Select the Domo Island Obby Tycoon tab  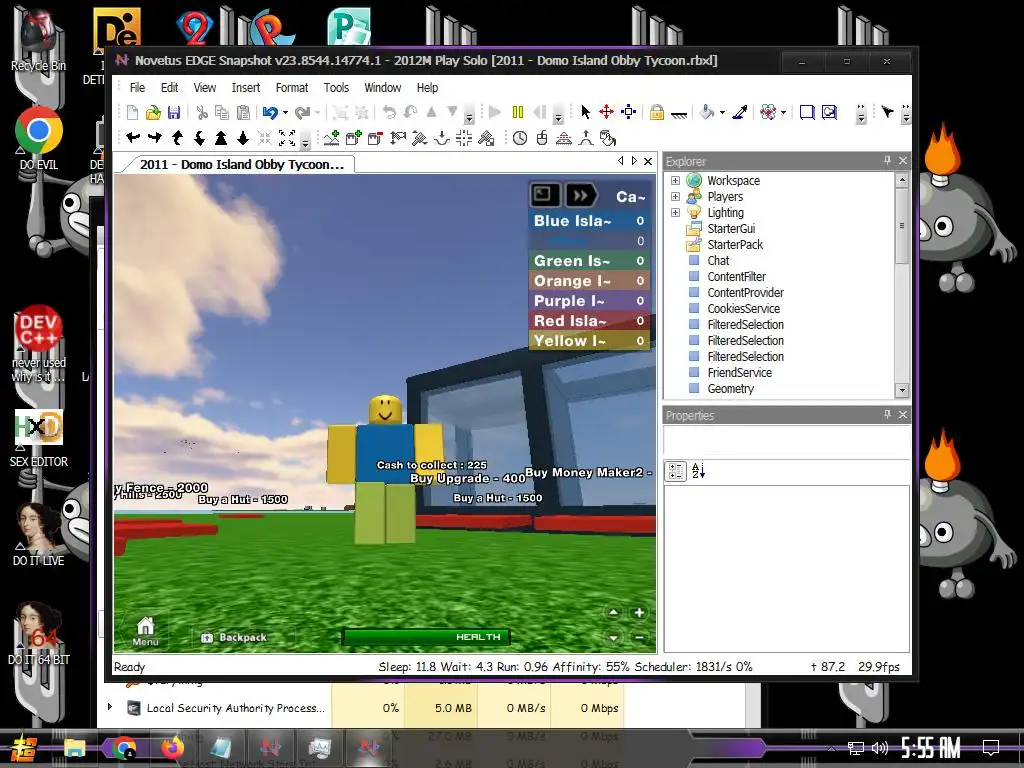pos(241,165)
